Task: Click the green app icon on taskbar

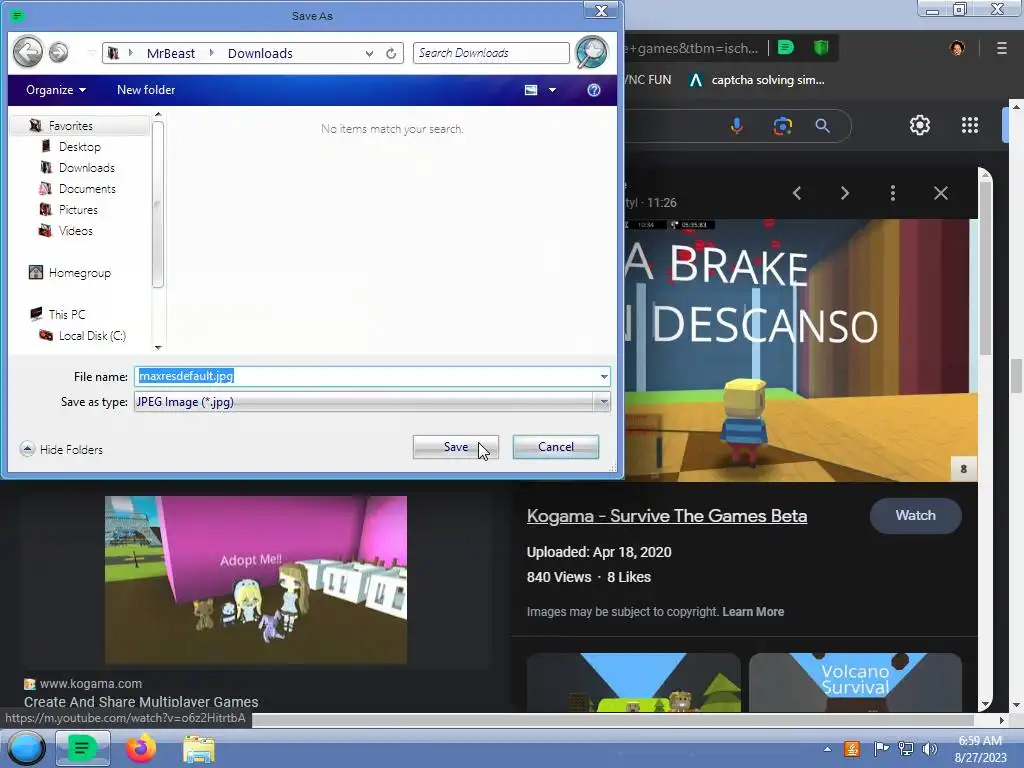Action: (82, 748)
